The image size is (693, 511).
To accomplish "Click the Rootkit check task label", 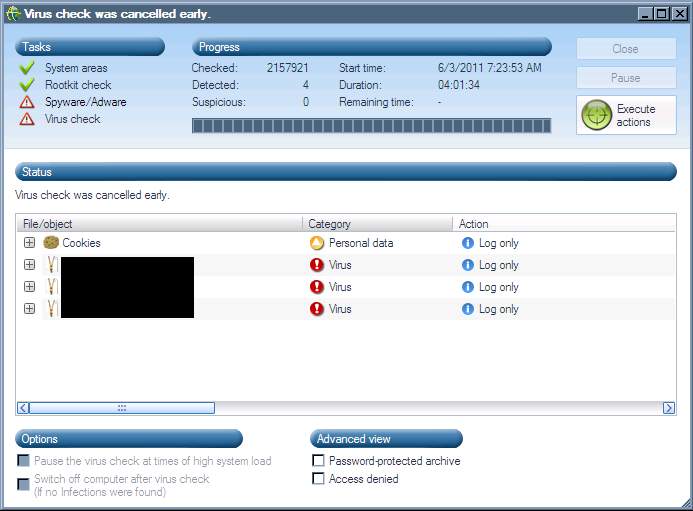I will [78, 84].
